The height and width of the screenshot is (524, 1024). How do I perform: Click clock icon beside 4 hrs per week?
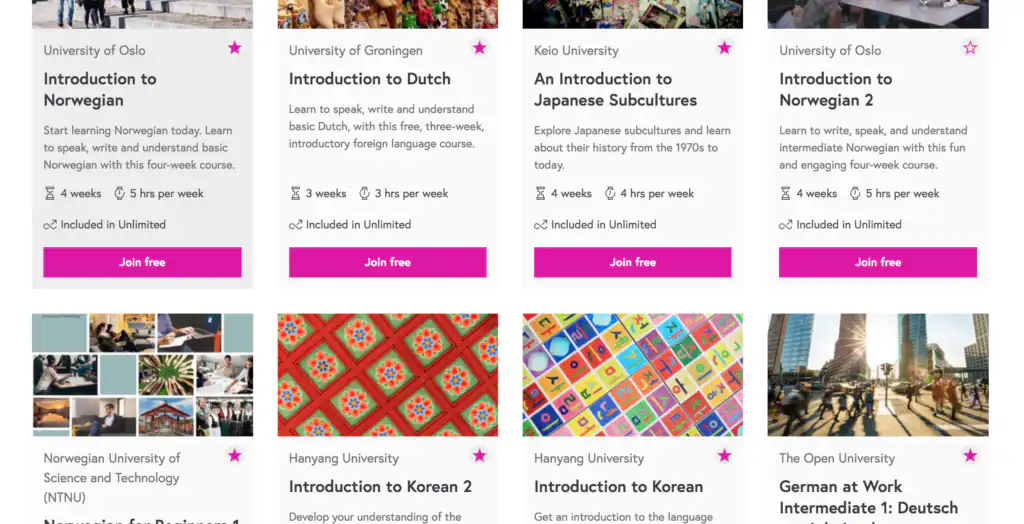coord(610,193)
